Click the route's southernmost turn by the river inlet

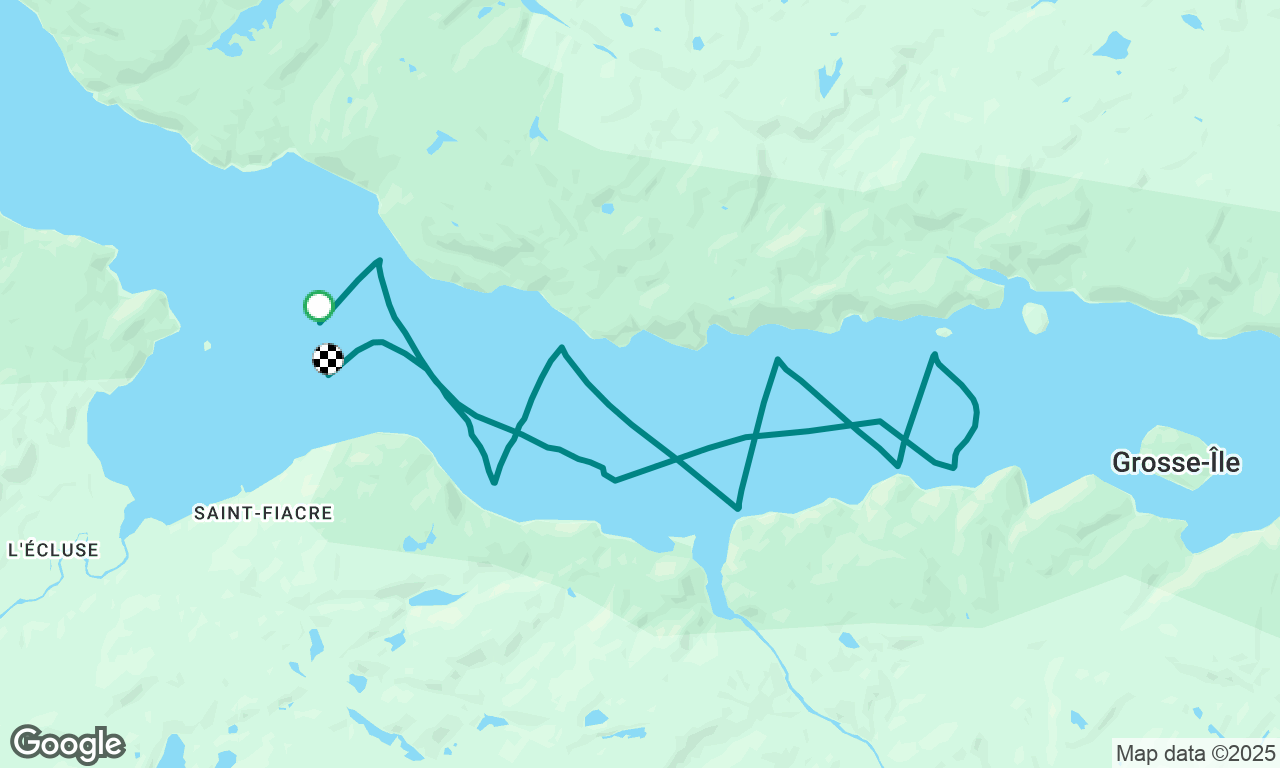click(738, 507)
